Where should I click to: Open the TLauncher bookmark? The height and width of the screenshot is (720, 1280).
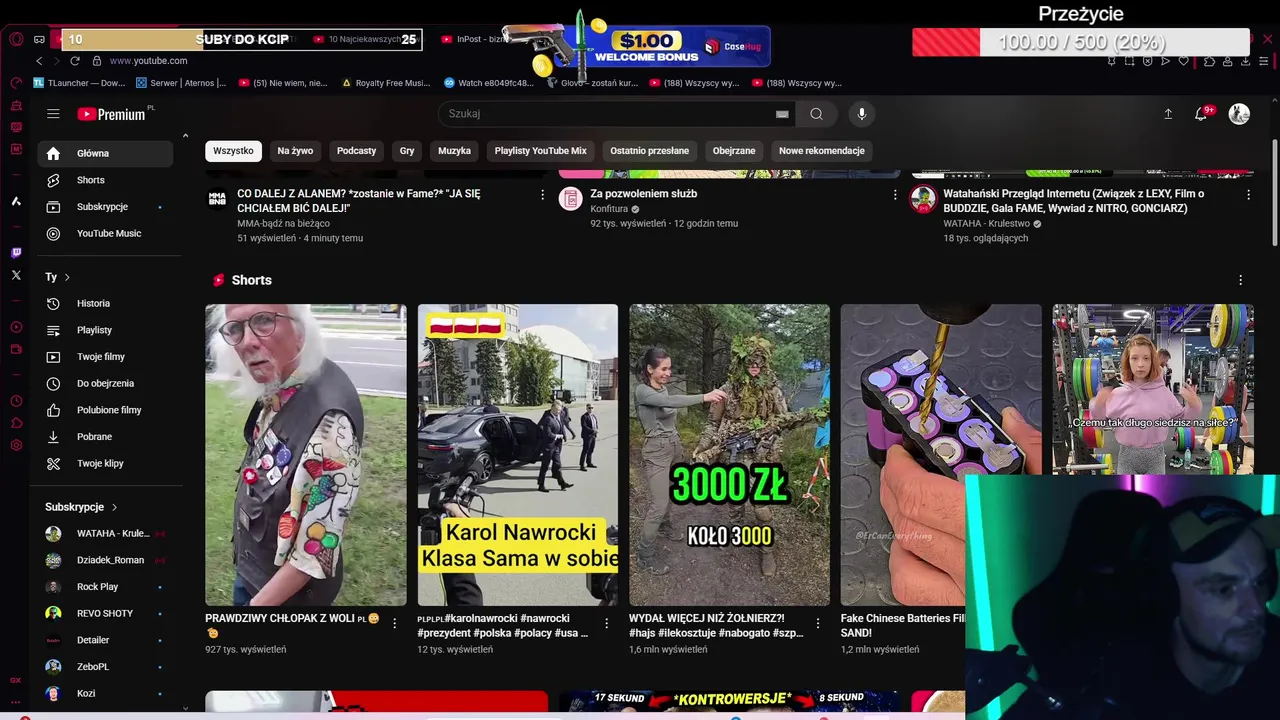[x=79, y=83]
